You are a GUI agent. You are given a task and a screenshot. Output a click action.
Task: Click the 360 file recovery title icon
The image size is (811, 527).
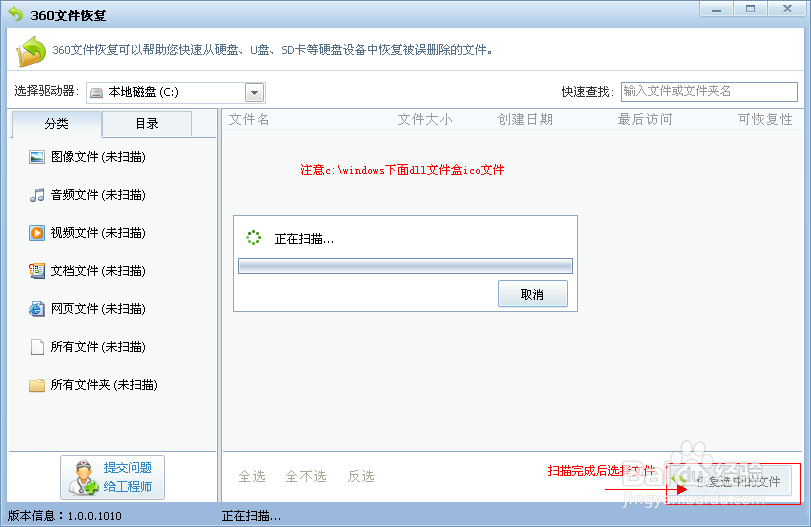16,14
